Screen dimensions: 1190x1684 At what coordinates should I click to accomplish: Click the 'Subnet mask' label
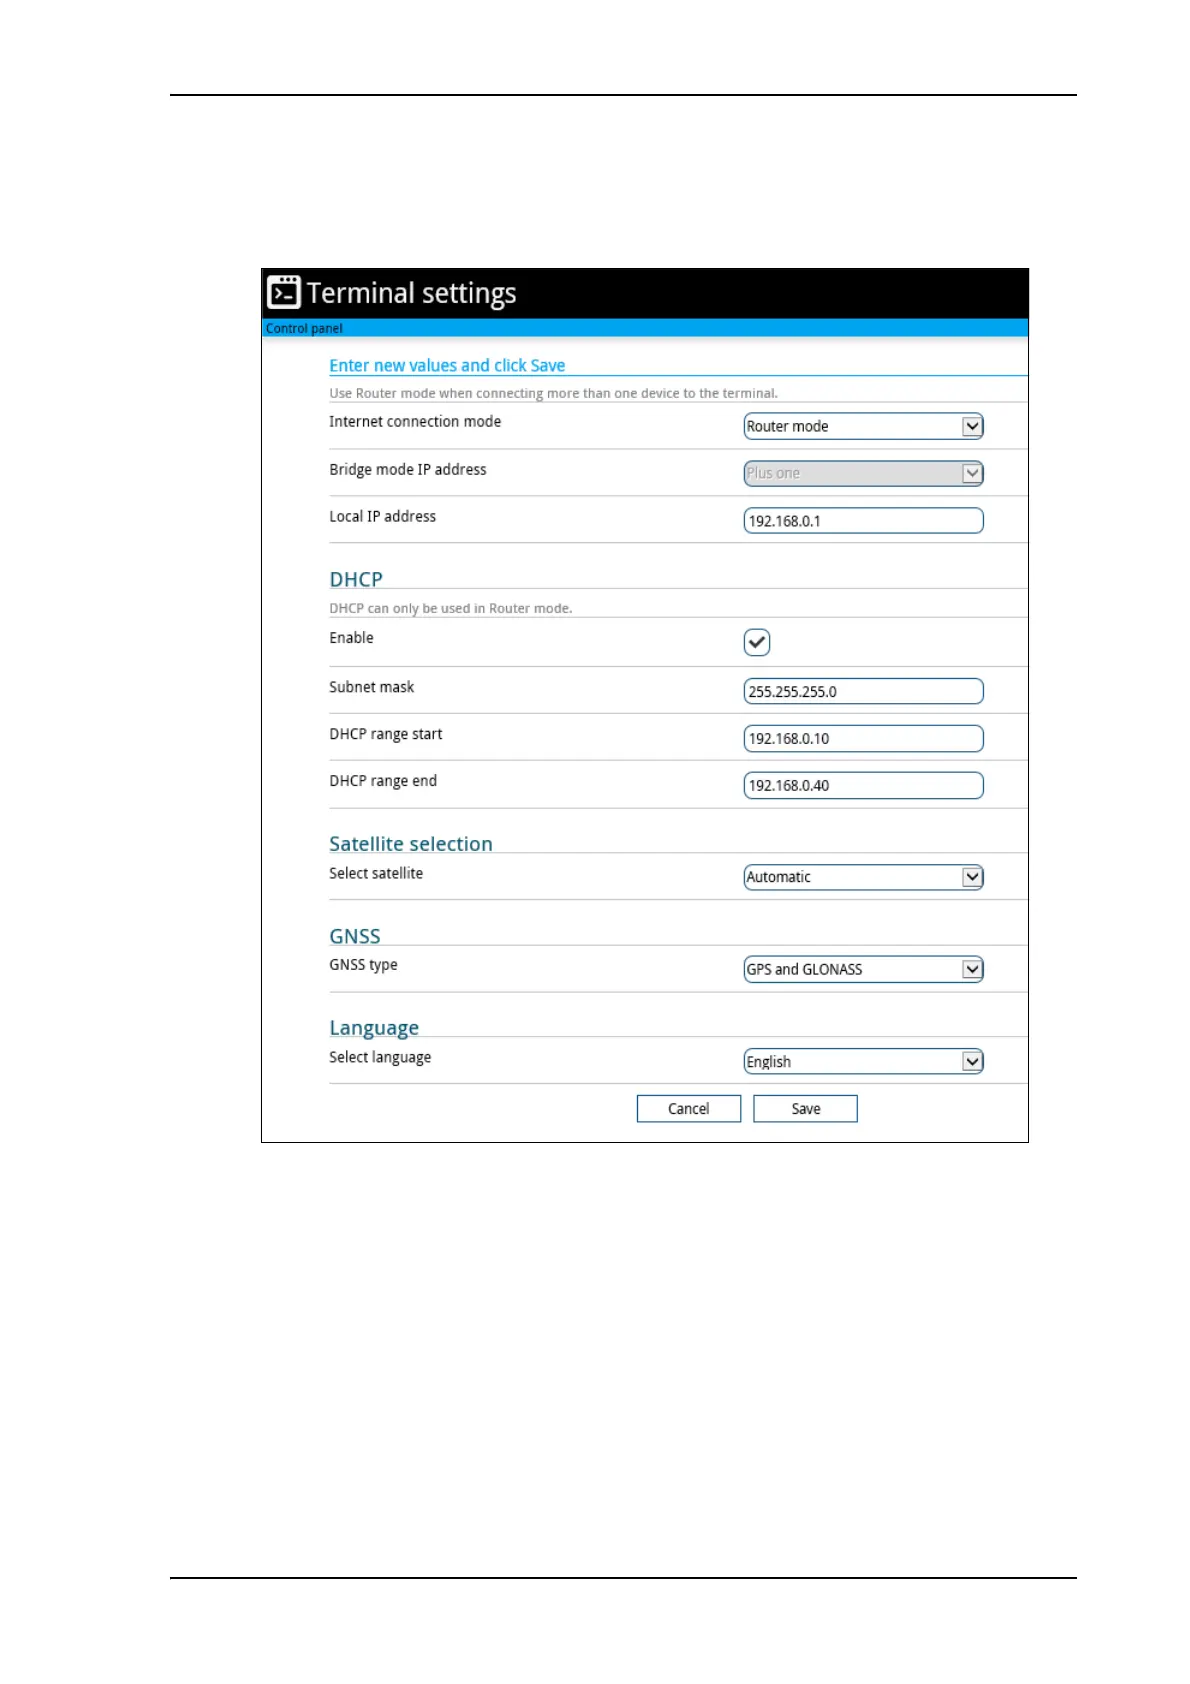coord(372,687)
